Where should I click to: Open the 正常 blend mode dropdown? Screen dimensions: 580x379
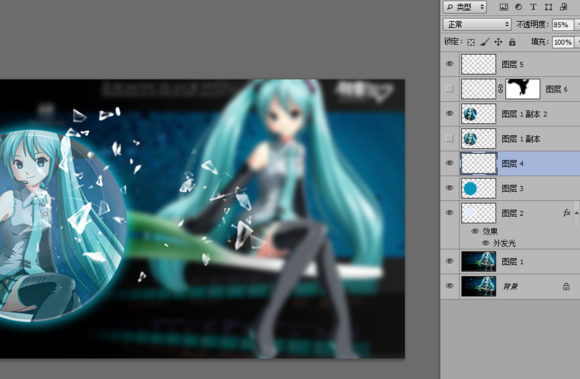(x=477, y=24)
